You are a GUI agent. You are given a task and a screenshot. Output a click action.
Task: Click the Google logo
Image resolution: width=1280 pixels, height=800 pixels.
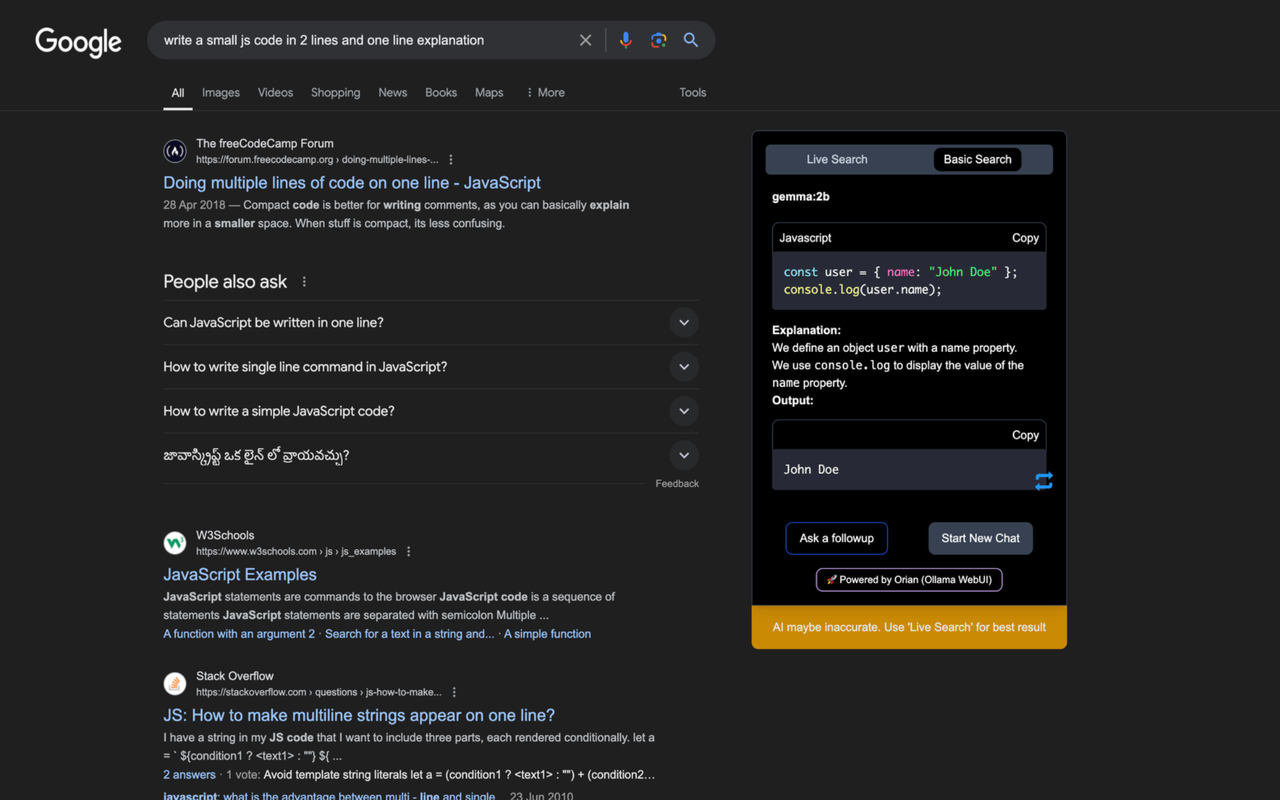(x=78, y=41)
